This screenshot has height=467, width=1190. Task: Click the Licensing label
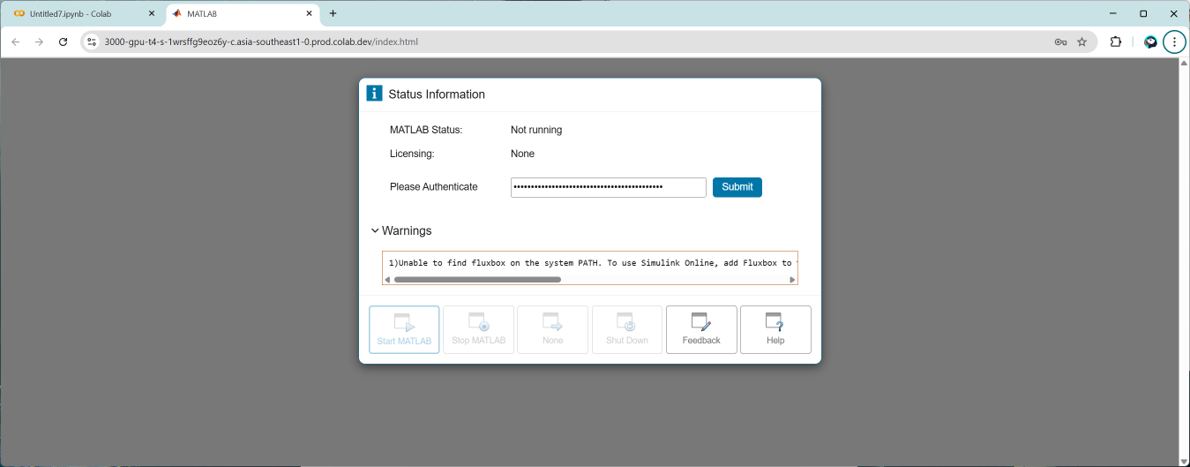(412, 153)
